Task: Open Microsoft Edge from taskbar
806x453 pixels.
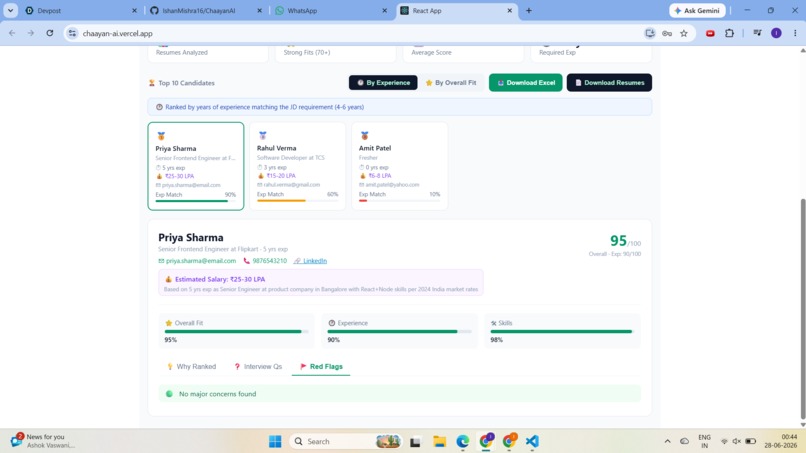Action: tap(463, 441)
